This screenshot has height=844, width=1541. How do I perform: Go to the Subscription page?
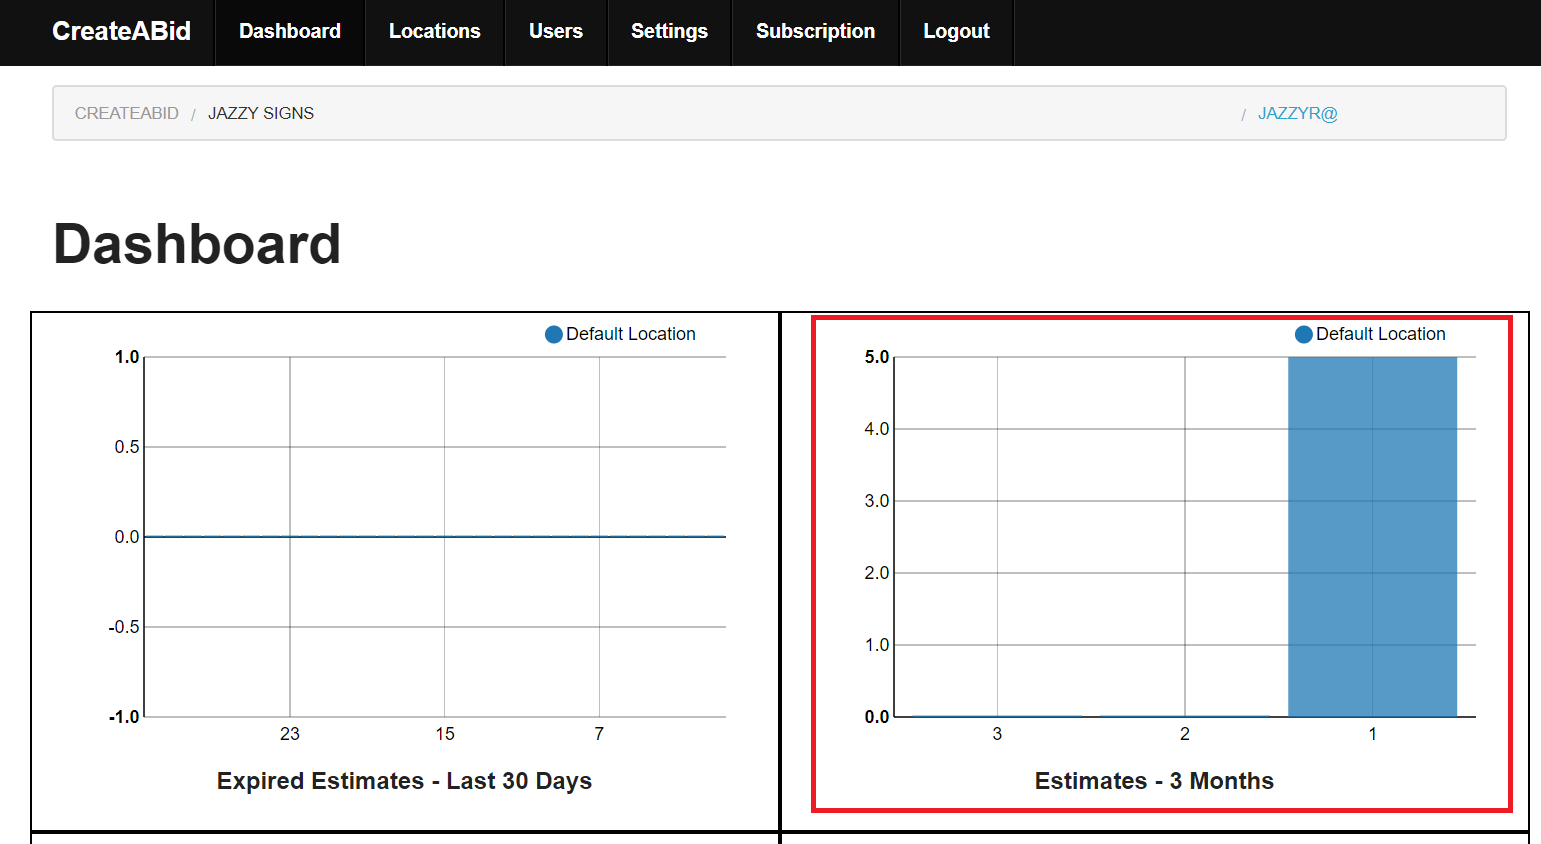pos(816,32)
